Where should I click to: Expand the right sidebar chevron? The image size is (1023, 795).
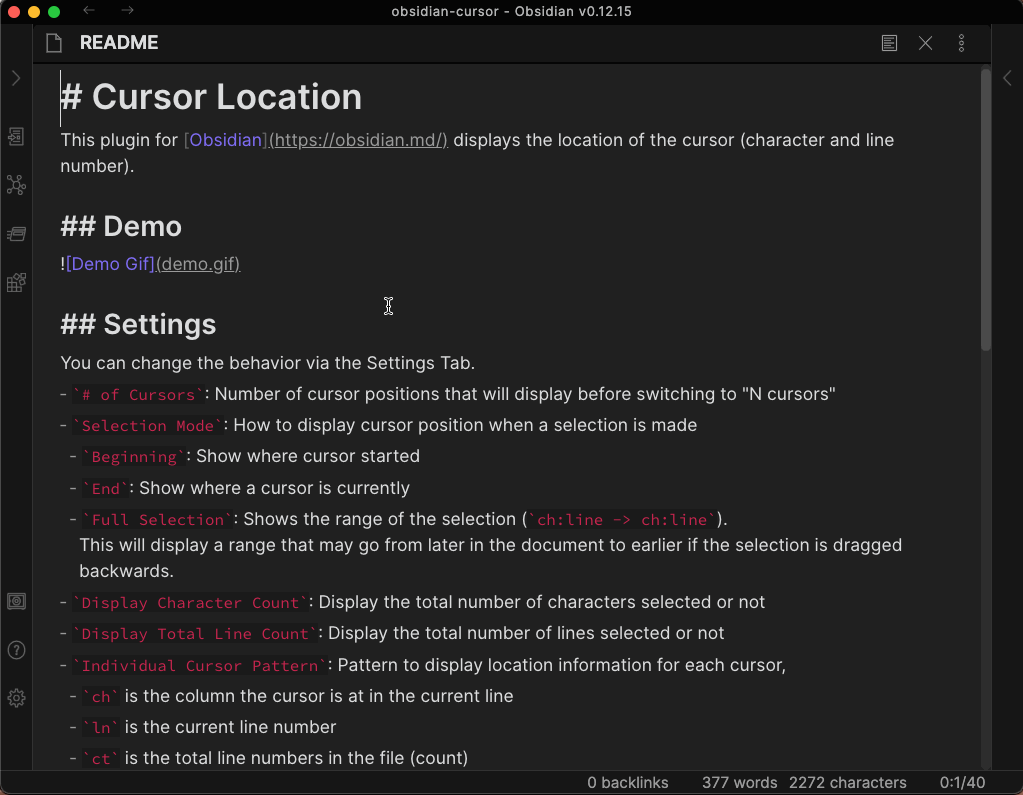[x=1007, y=78]
